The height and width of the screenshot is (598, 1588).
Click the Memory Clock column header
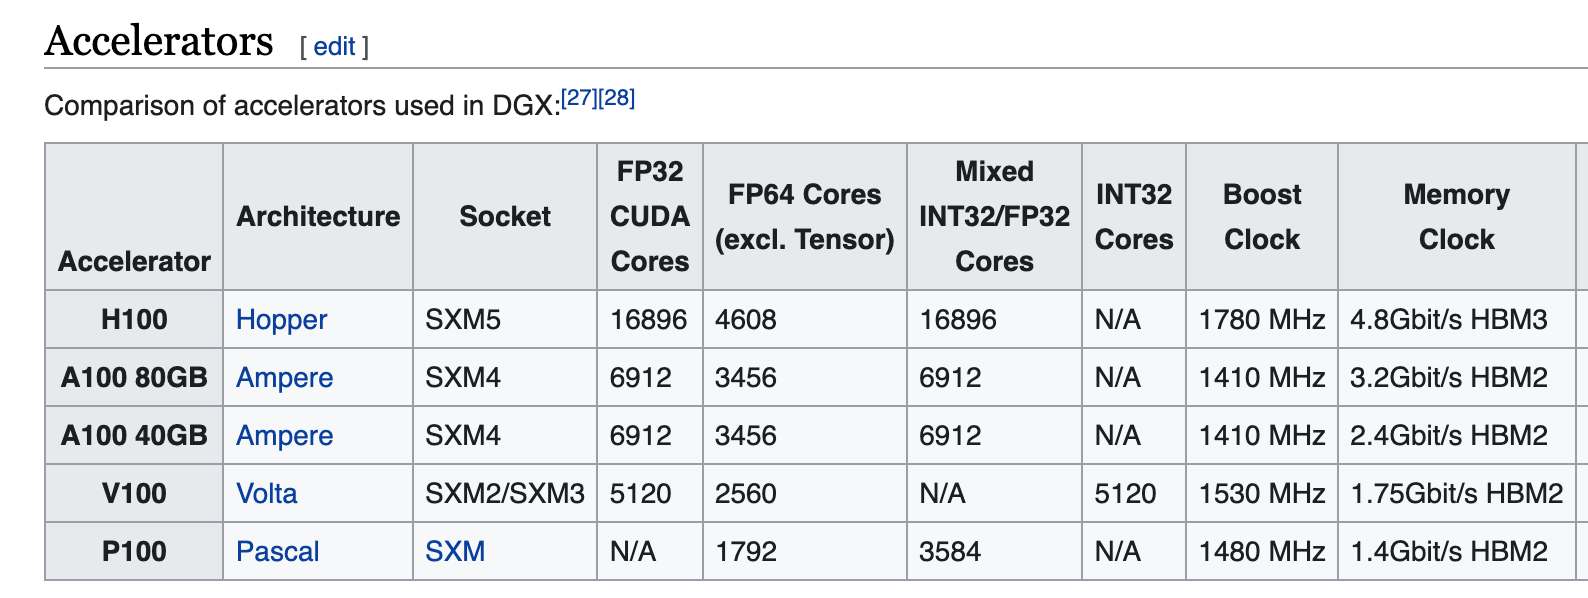point(1457,217)
